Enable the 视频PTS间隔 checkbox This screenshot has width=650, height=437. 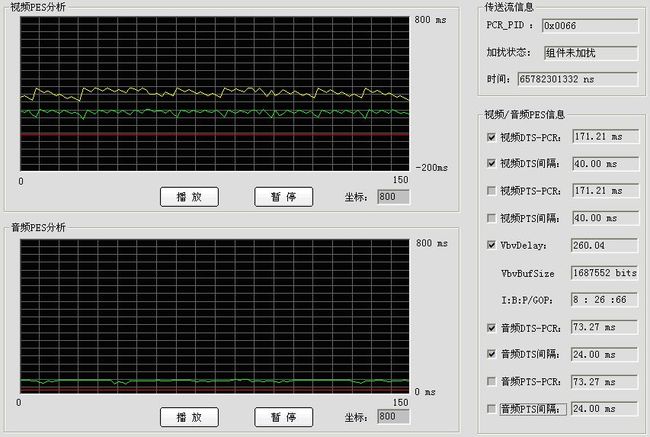click(491, 218)
